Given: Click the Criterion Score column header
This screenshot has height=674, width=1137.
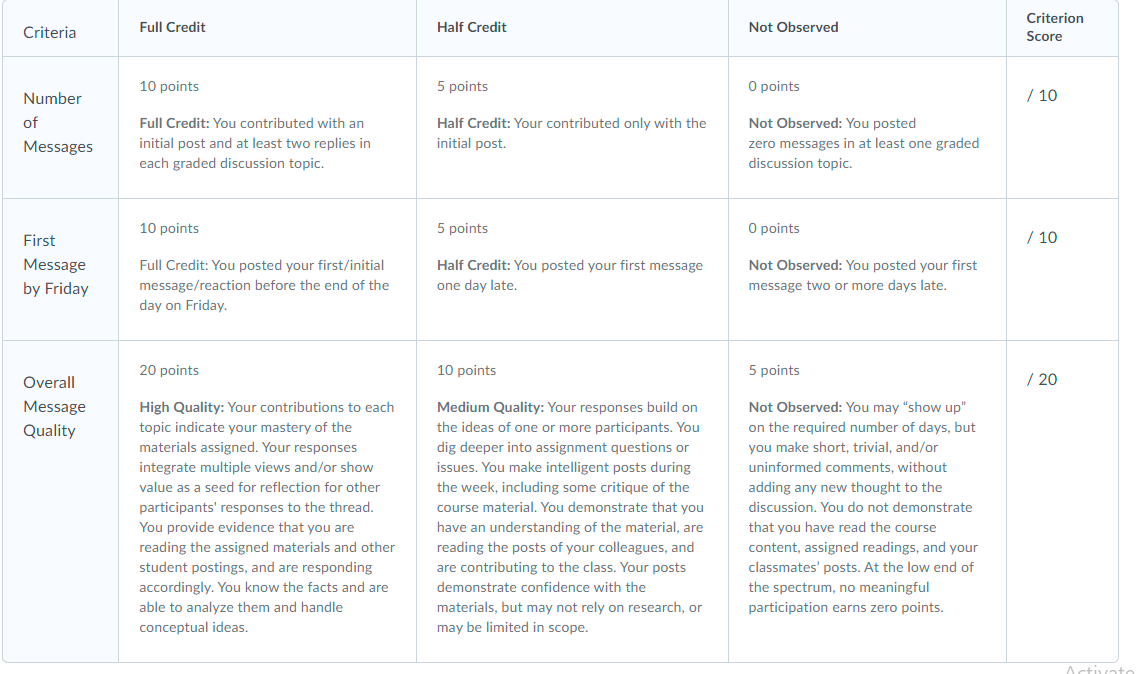Looking at the screenshot, I should [x=1054, y=27].
